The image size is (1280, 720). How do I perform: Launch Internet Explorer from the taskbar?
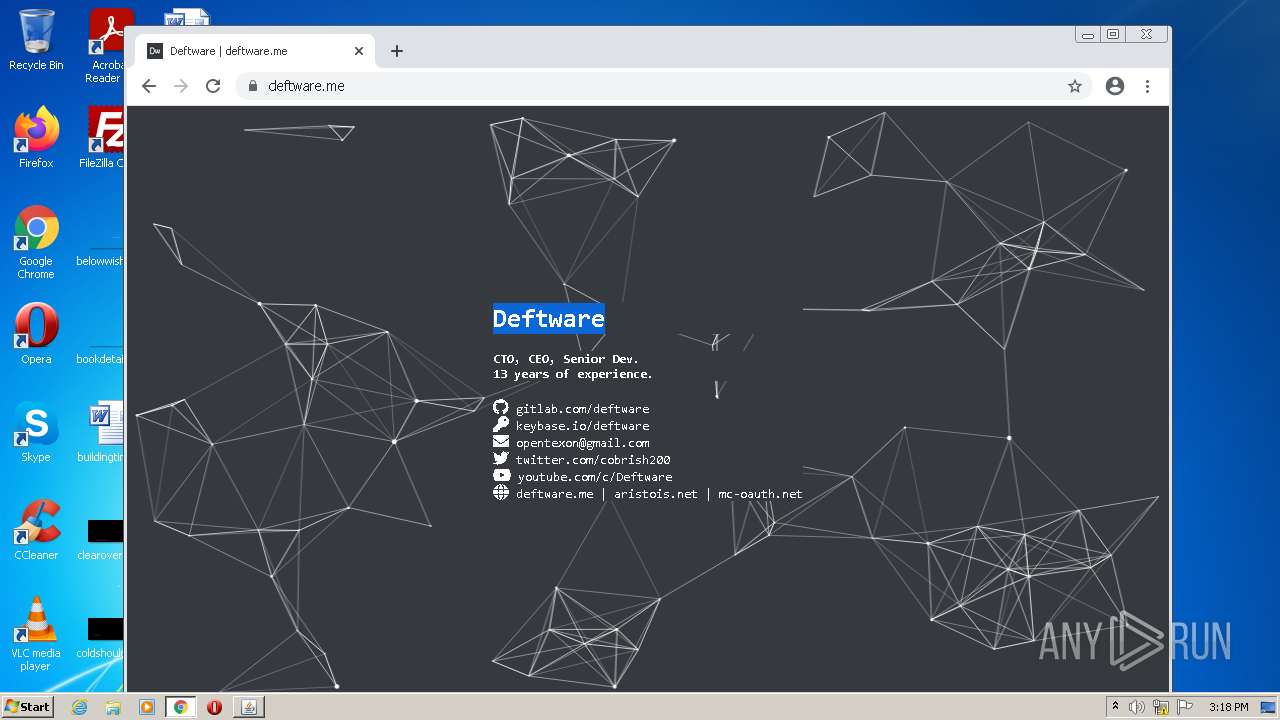(x=79, y=707)
